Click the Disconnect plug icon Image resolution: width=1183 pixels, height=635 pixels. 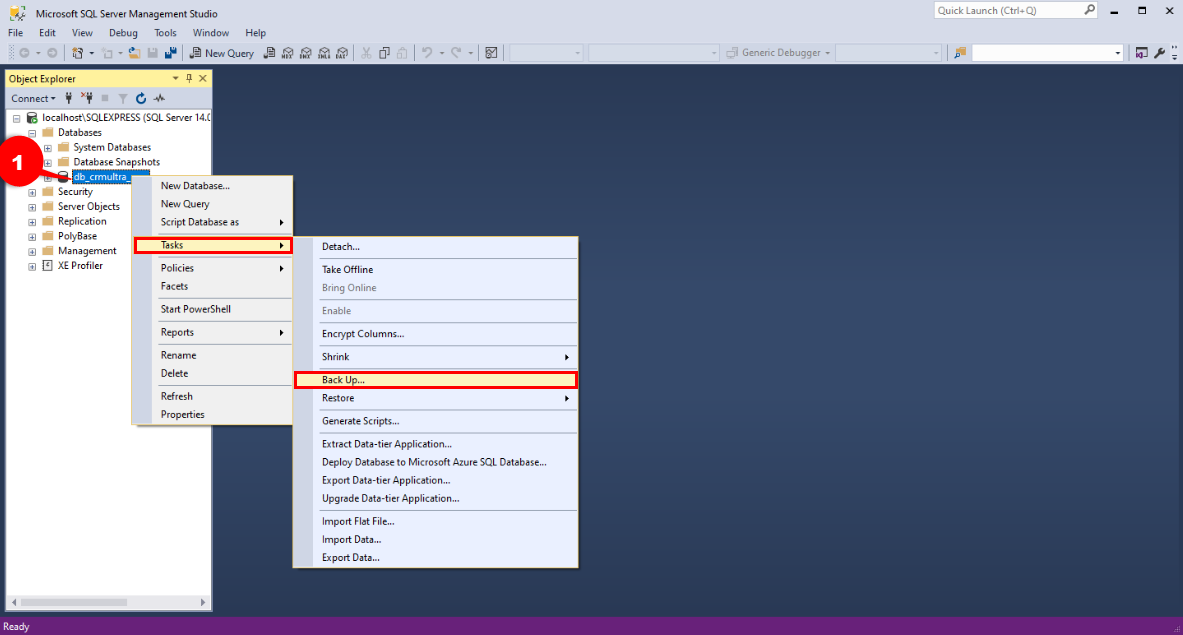(x=87, y=98)
